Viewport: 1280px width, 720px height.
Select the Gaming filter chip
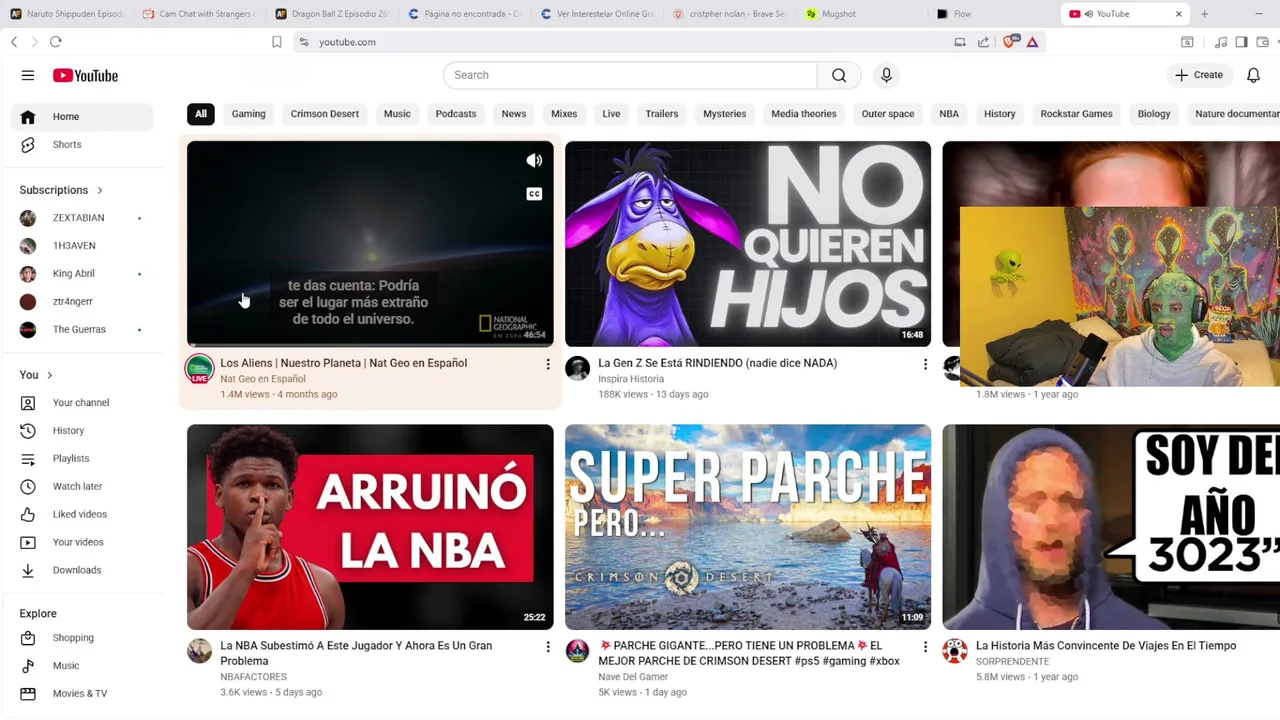point(249,114)
